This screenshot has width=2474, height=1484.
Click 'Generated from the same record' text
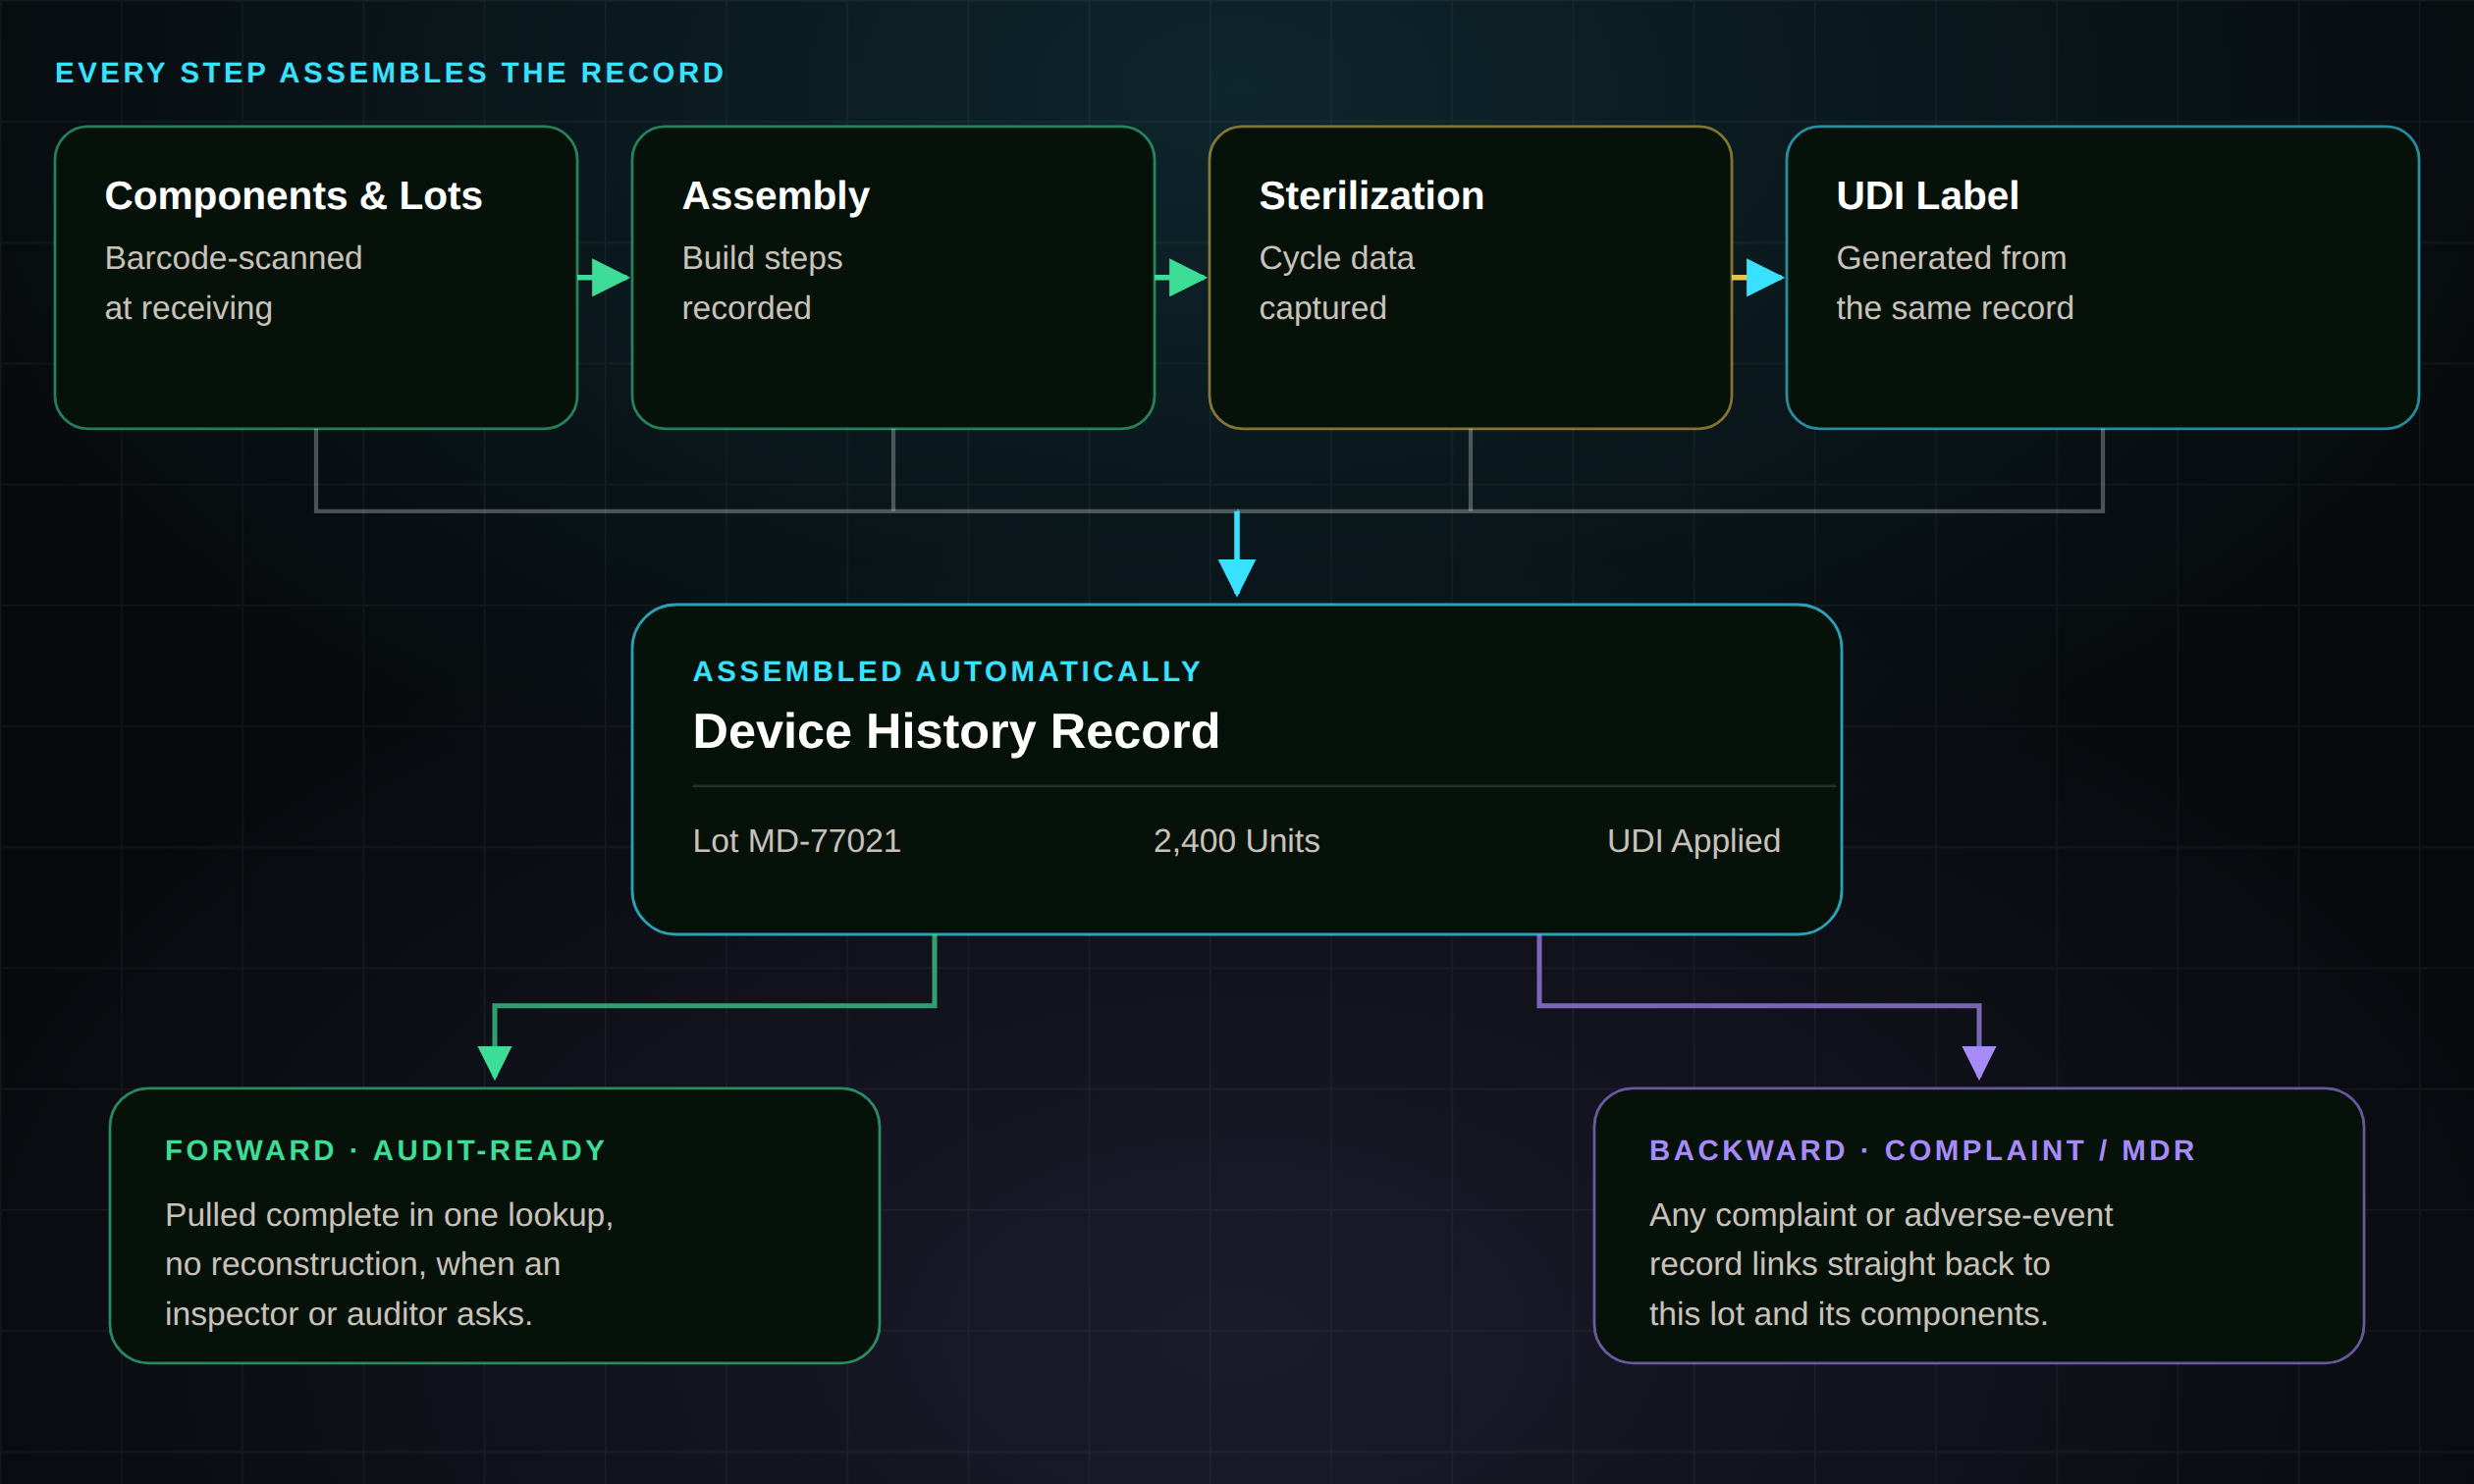[x=1955, y=283]
